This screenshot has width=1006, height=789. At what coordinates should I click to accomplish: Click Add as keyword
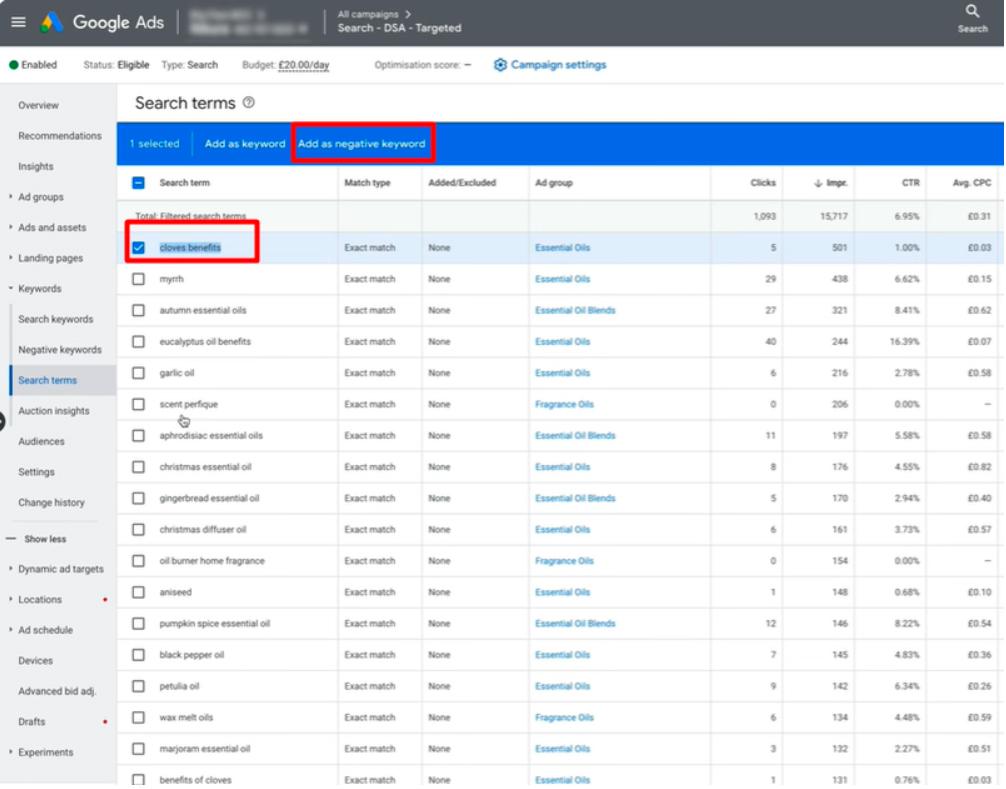pos(244,144)
